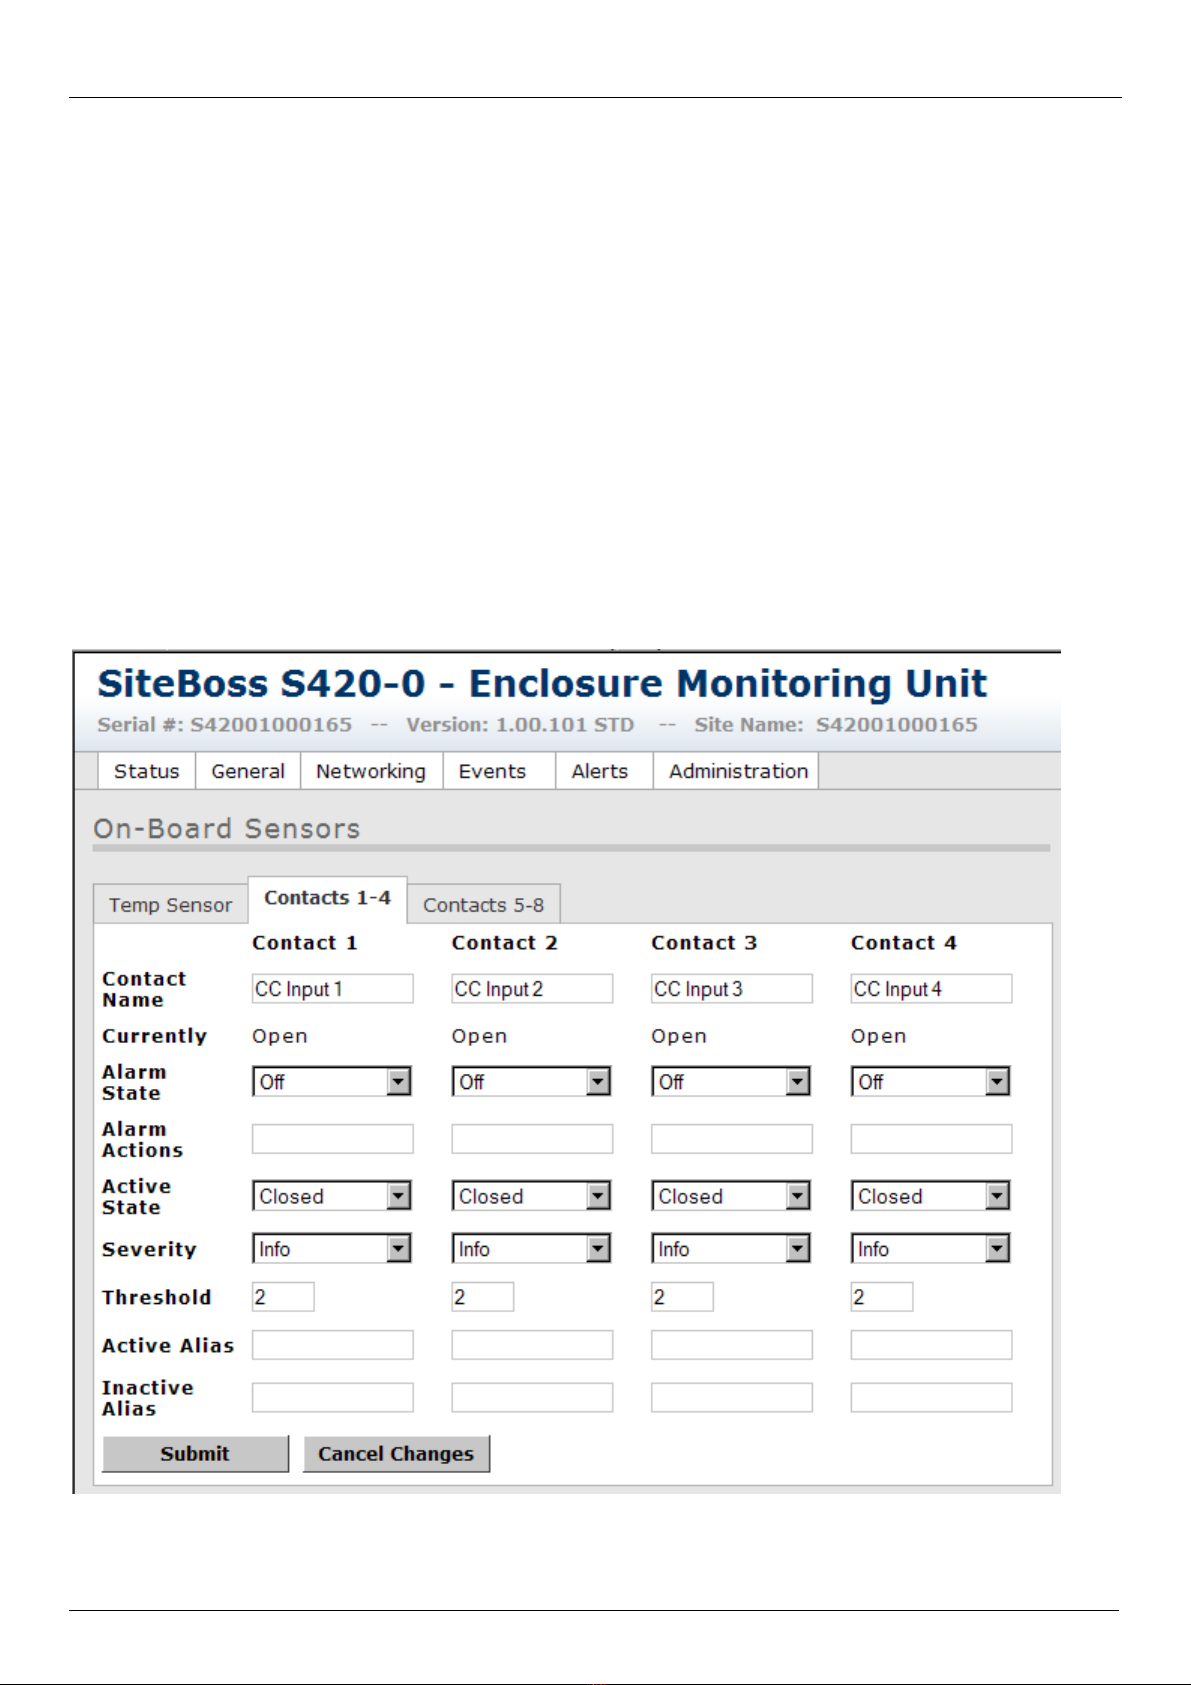Screen dimensions: 1191x1685
Task: Open Contact 1 Alarm State dropdown
Action: (x=332, y=1082)
